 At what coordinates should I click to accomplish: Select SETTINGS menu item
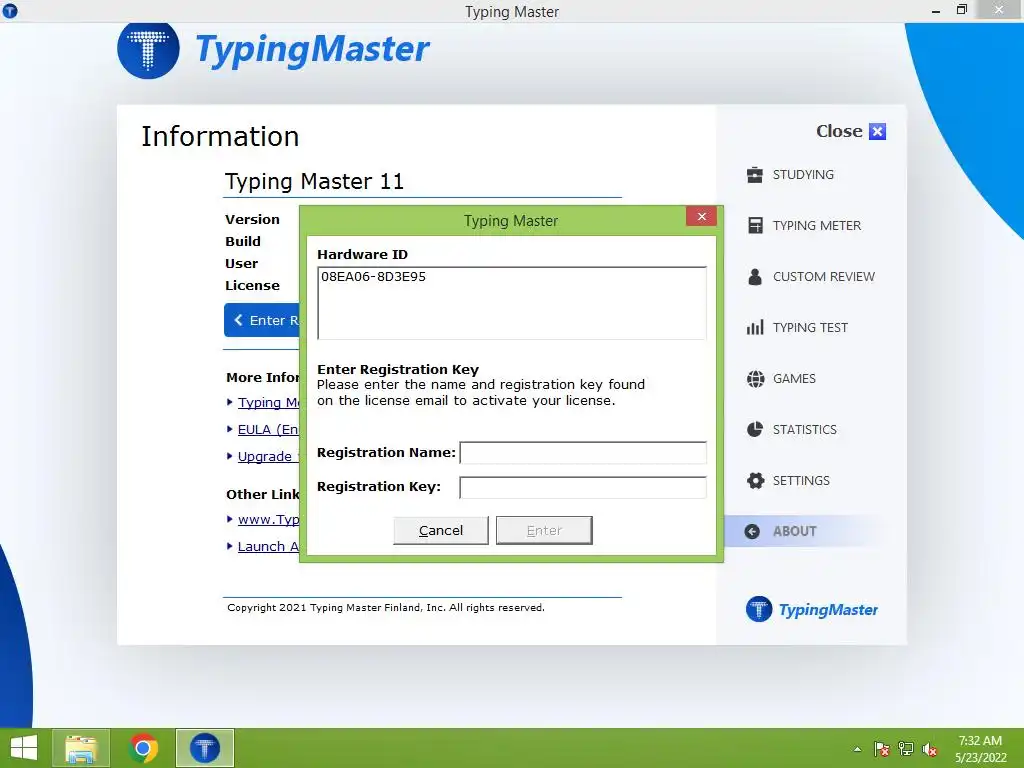point(801,481)
